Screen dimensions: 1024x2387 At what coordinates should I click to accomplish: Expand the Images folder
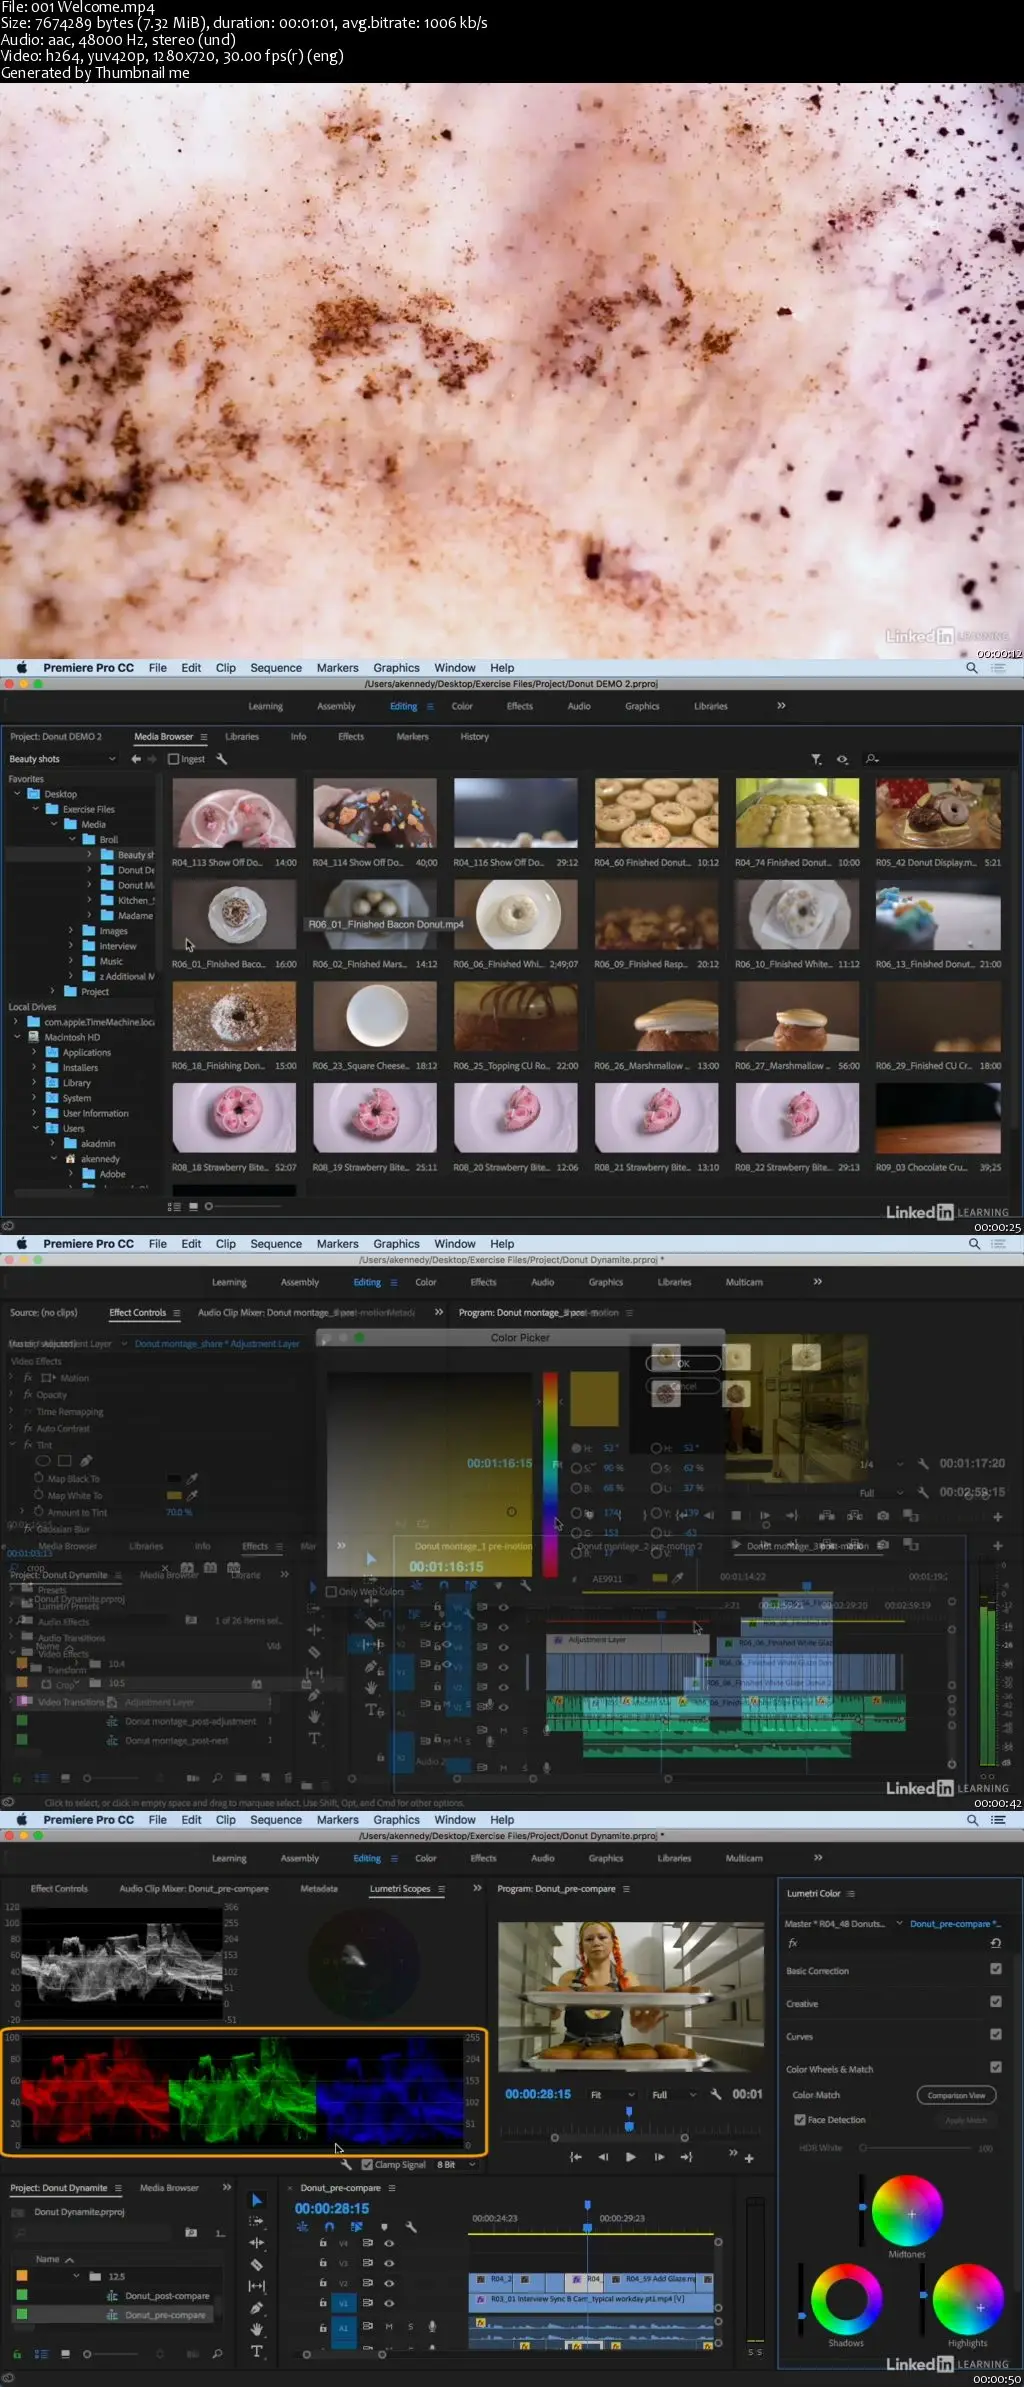pos(71,931)
